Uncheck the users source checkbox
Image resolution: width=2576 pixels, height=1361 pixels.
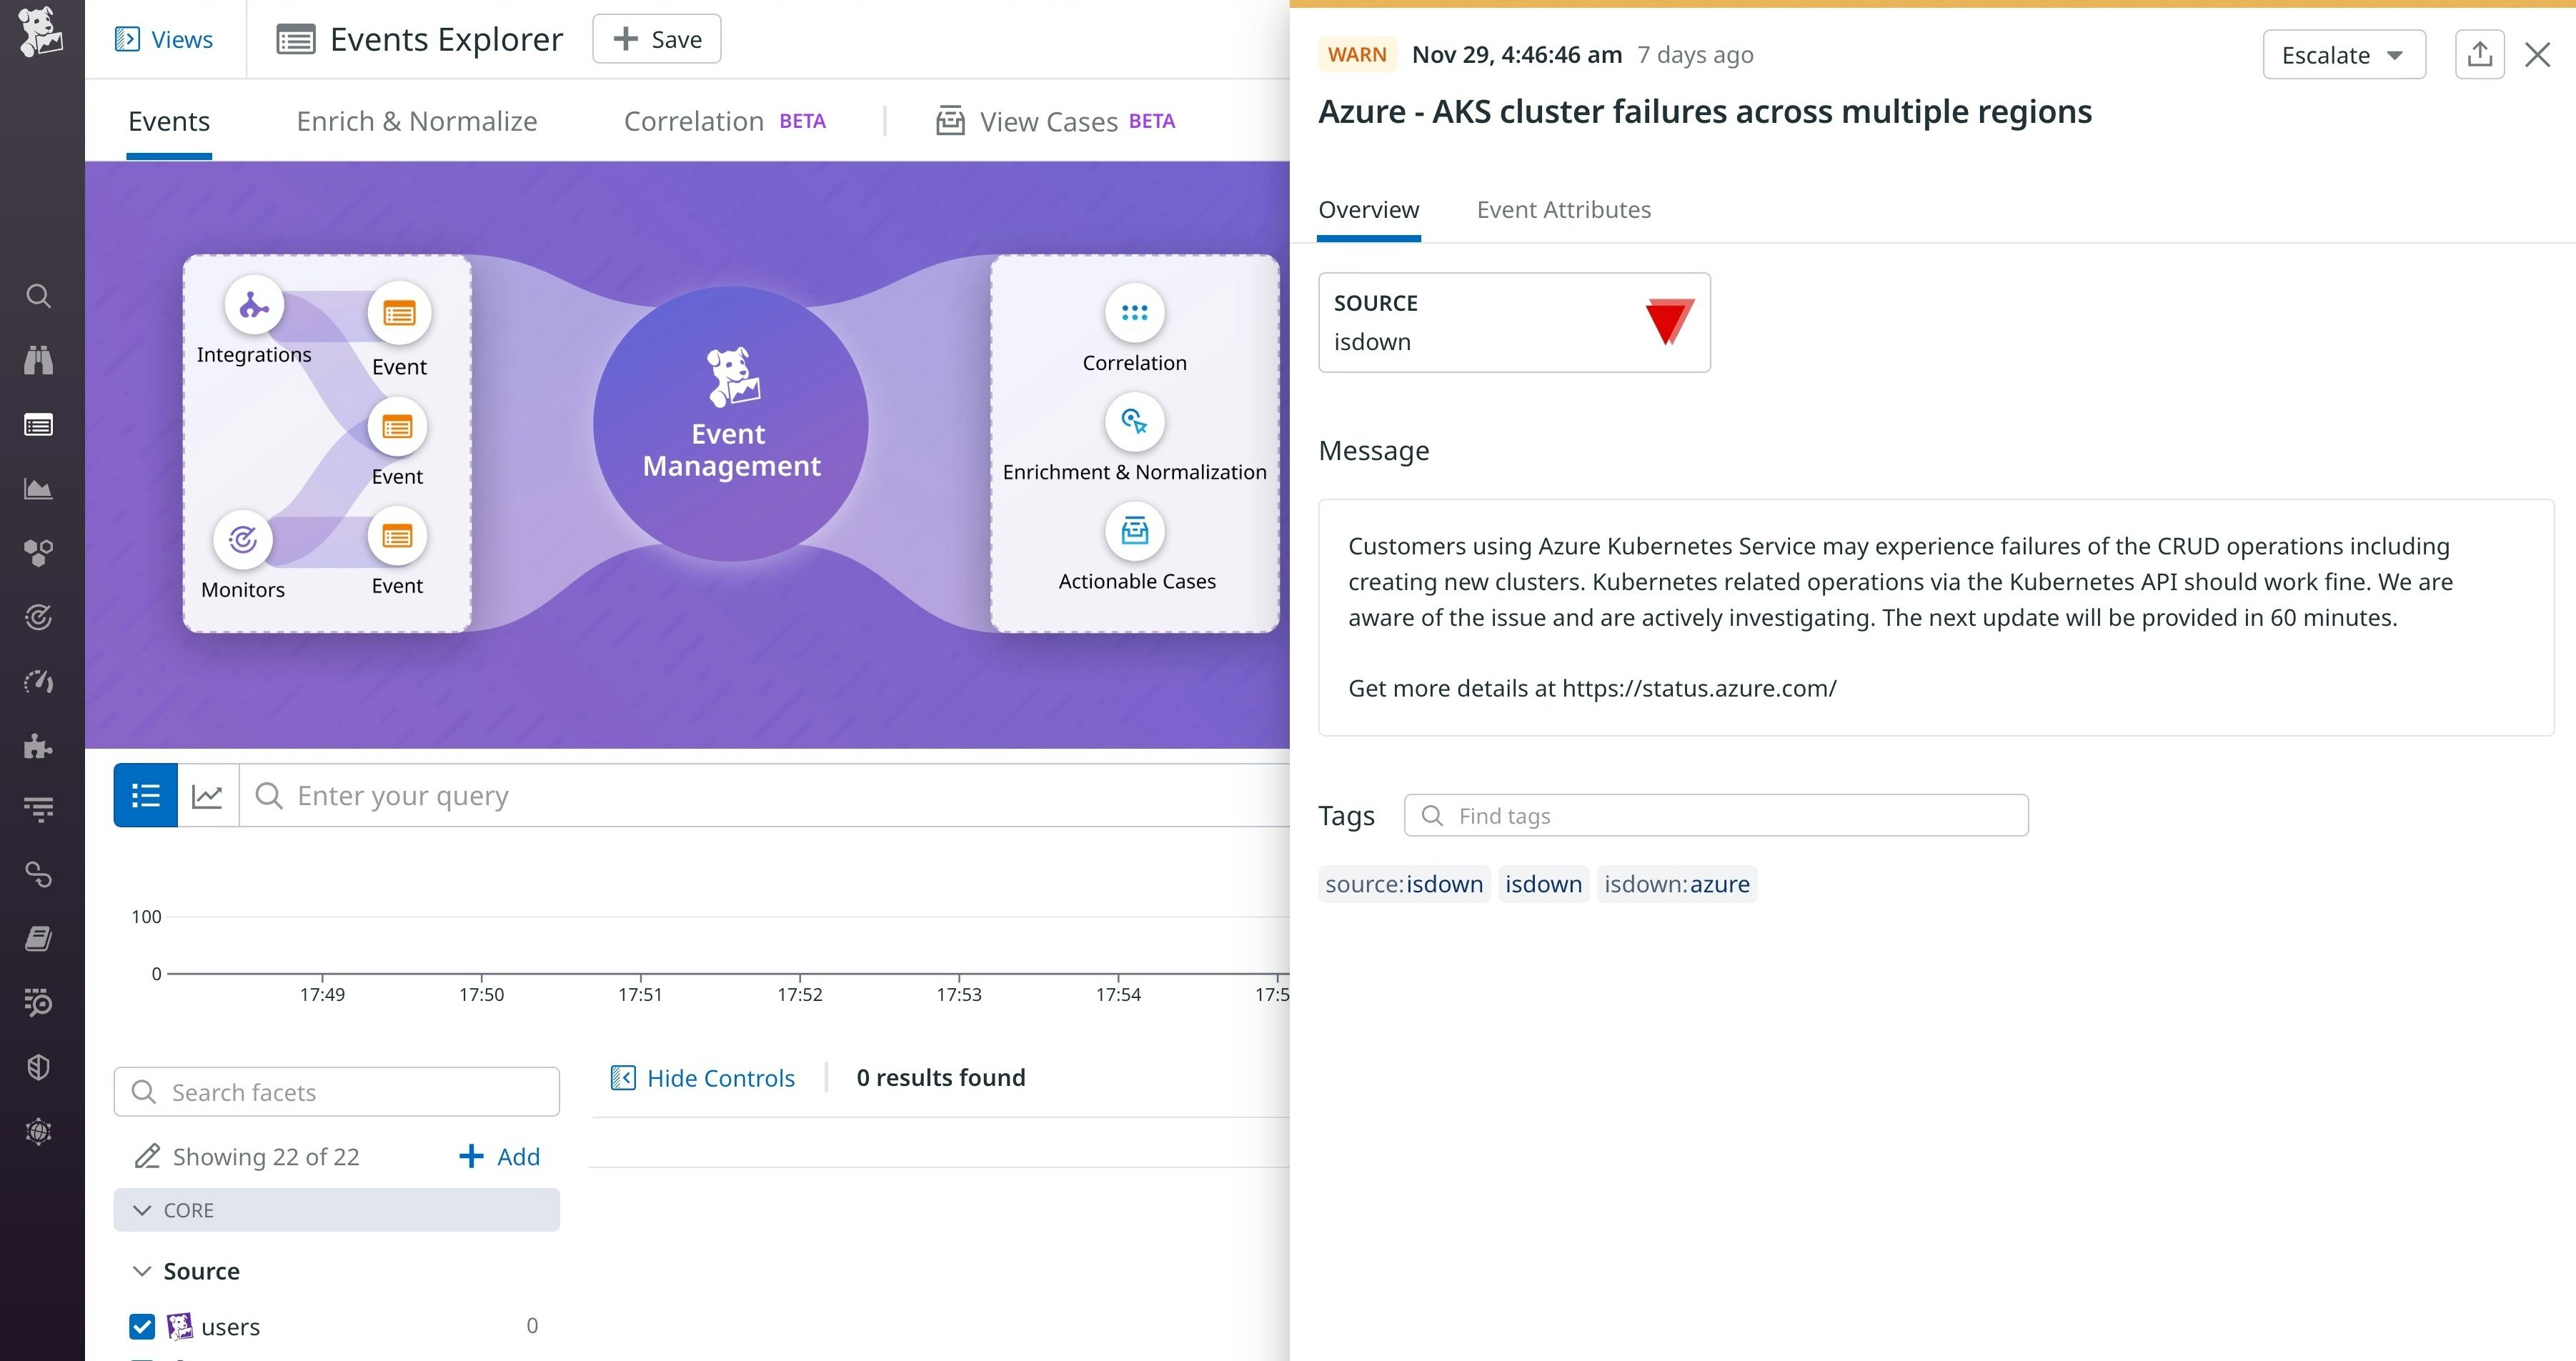click(142, 1326)
